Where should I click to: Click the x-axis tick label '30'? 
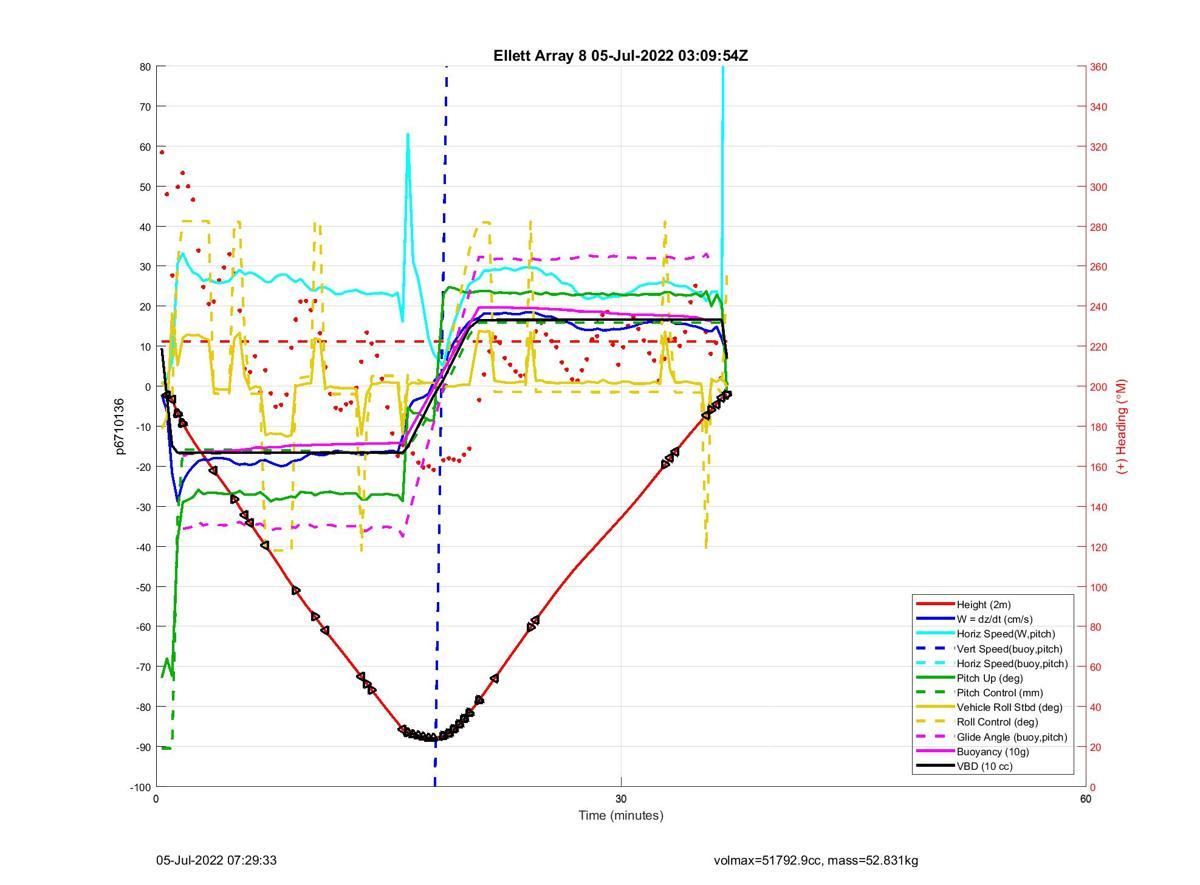[621, 799]
